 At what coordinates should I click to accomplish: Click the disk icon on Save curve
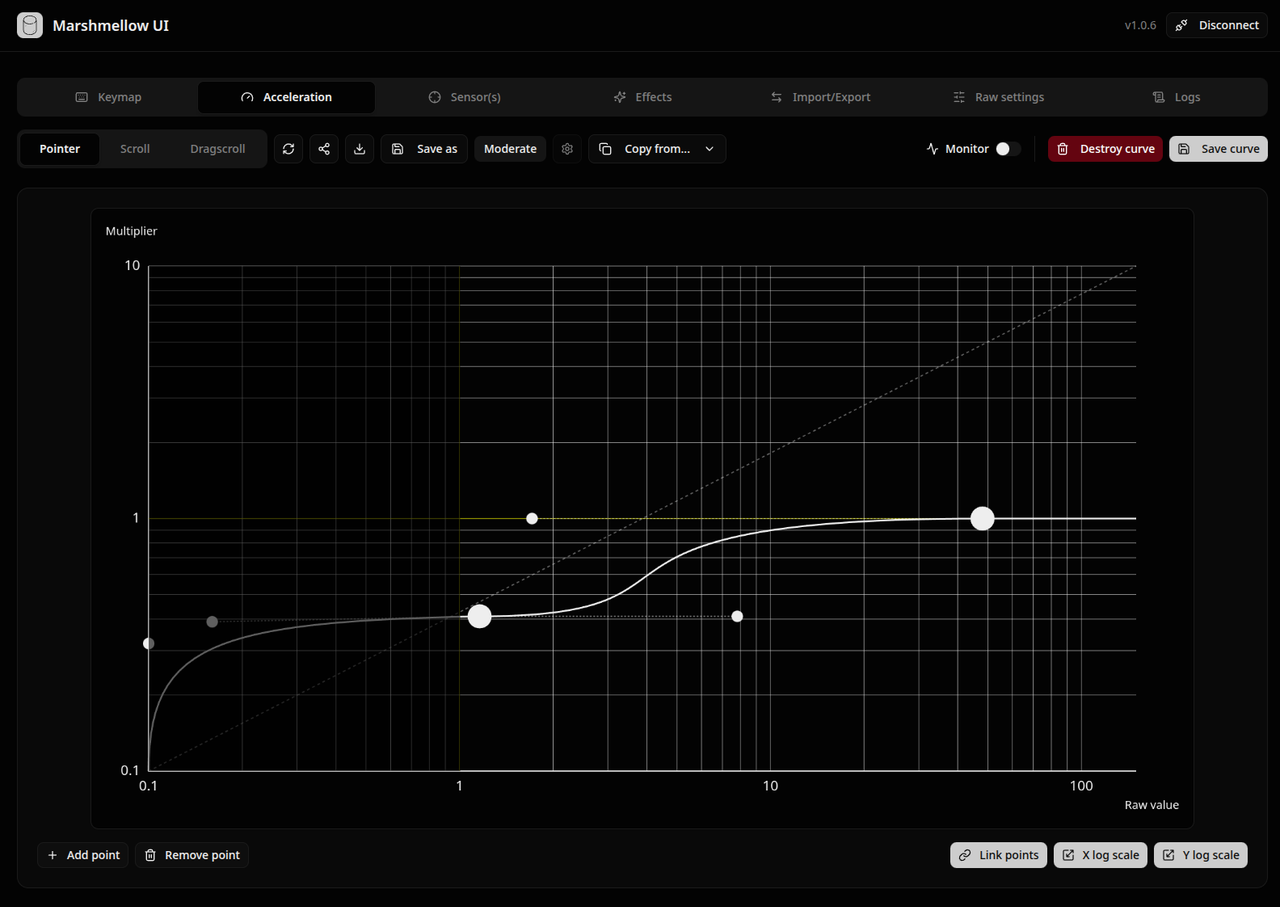[x=1184, y=149]
